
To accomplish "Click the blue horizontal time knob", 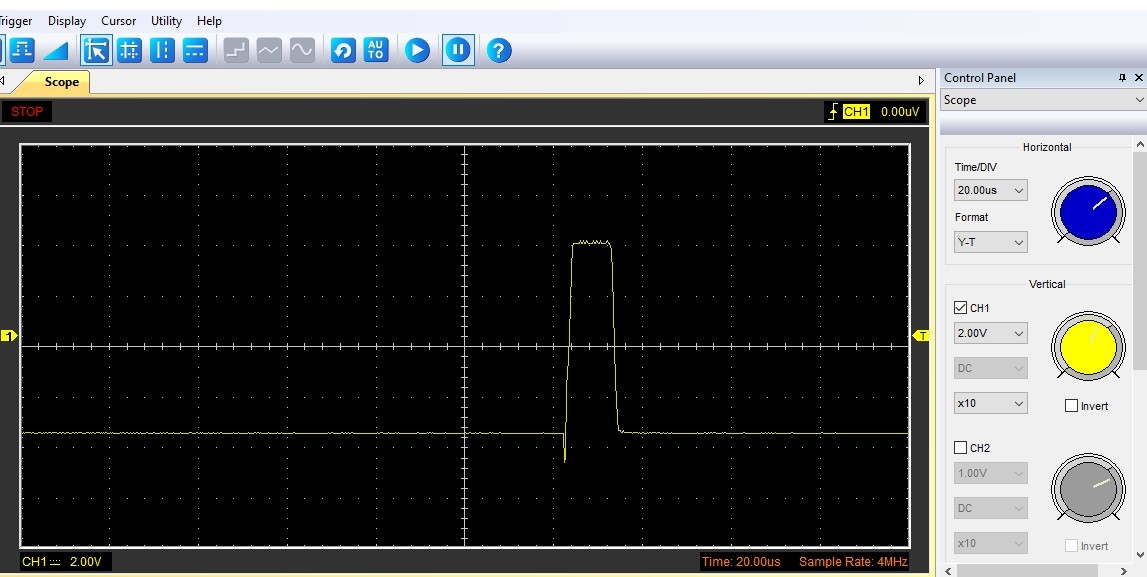I will pyautogui.click(x=1088, y=212).
